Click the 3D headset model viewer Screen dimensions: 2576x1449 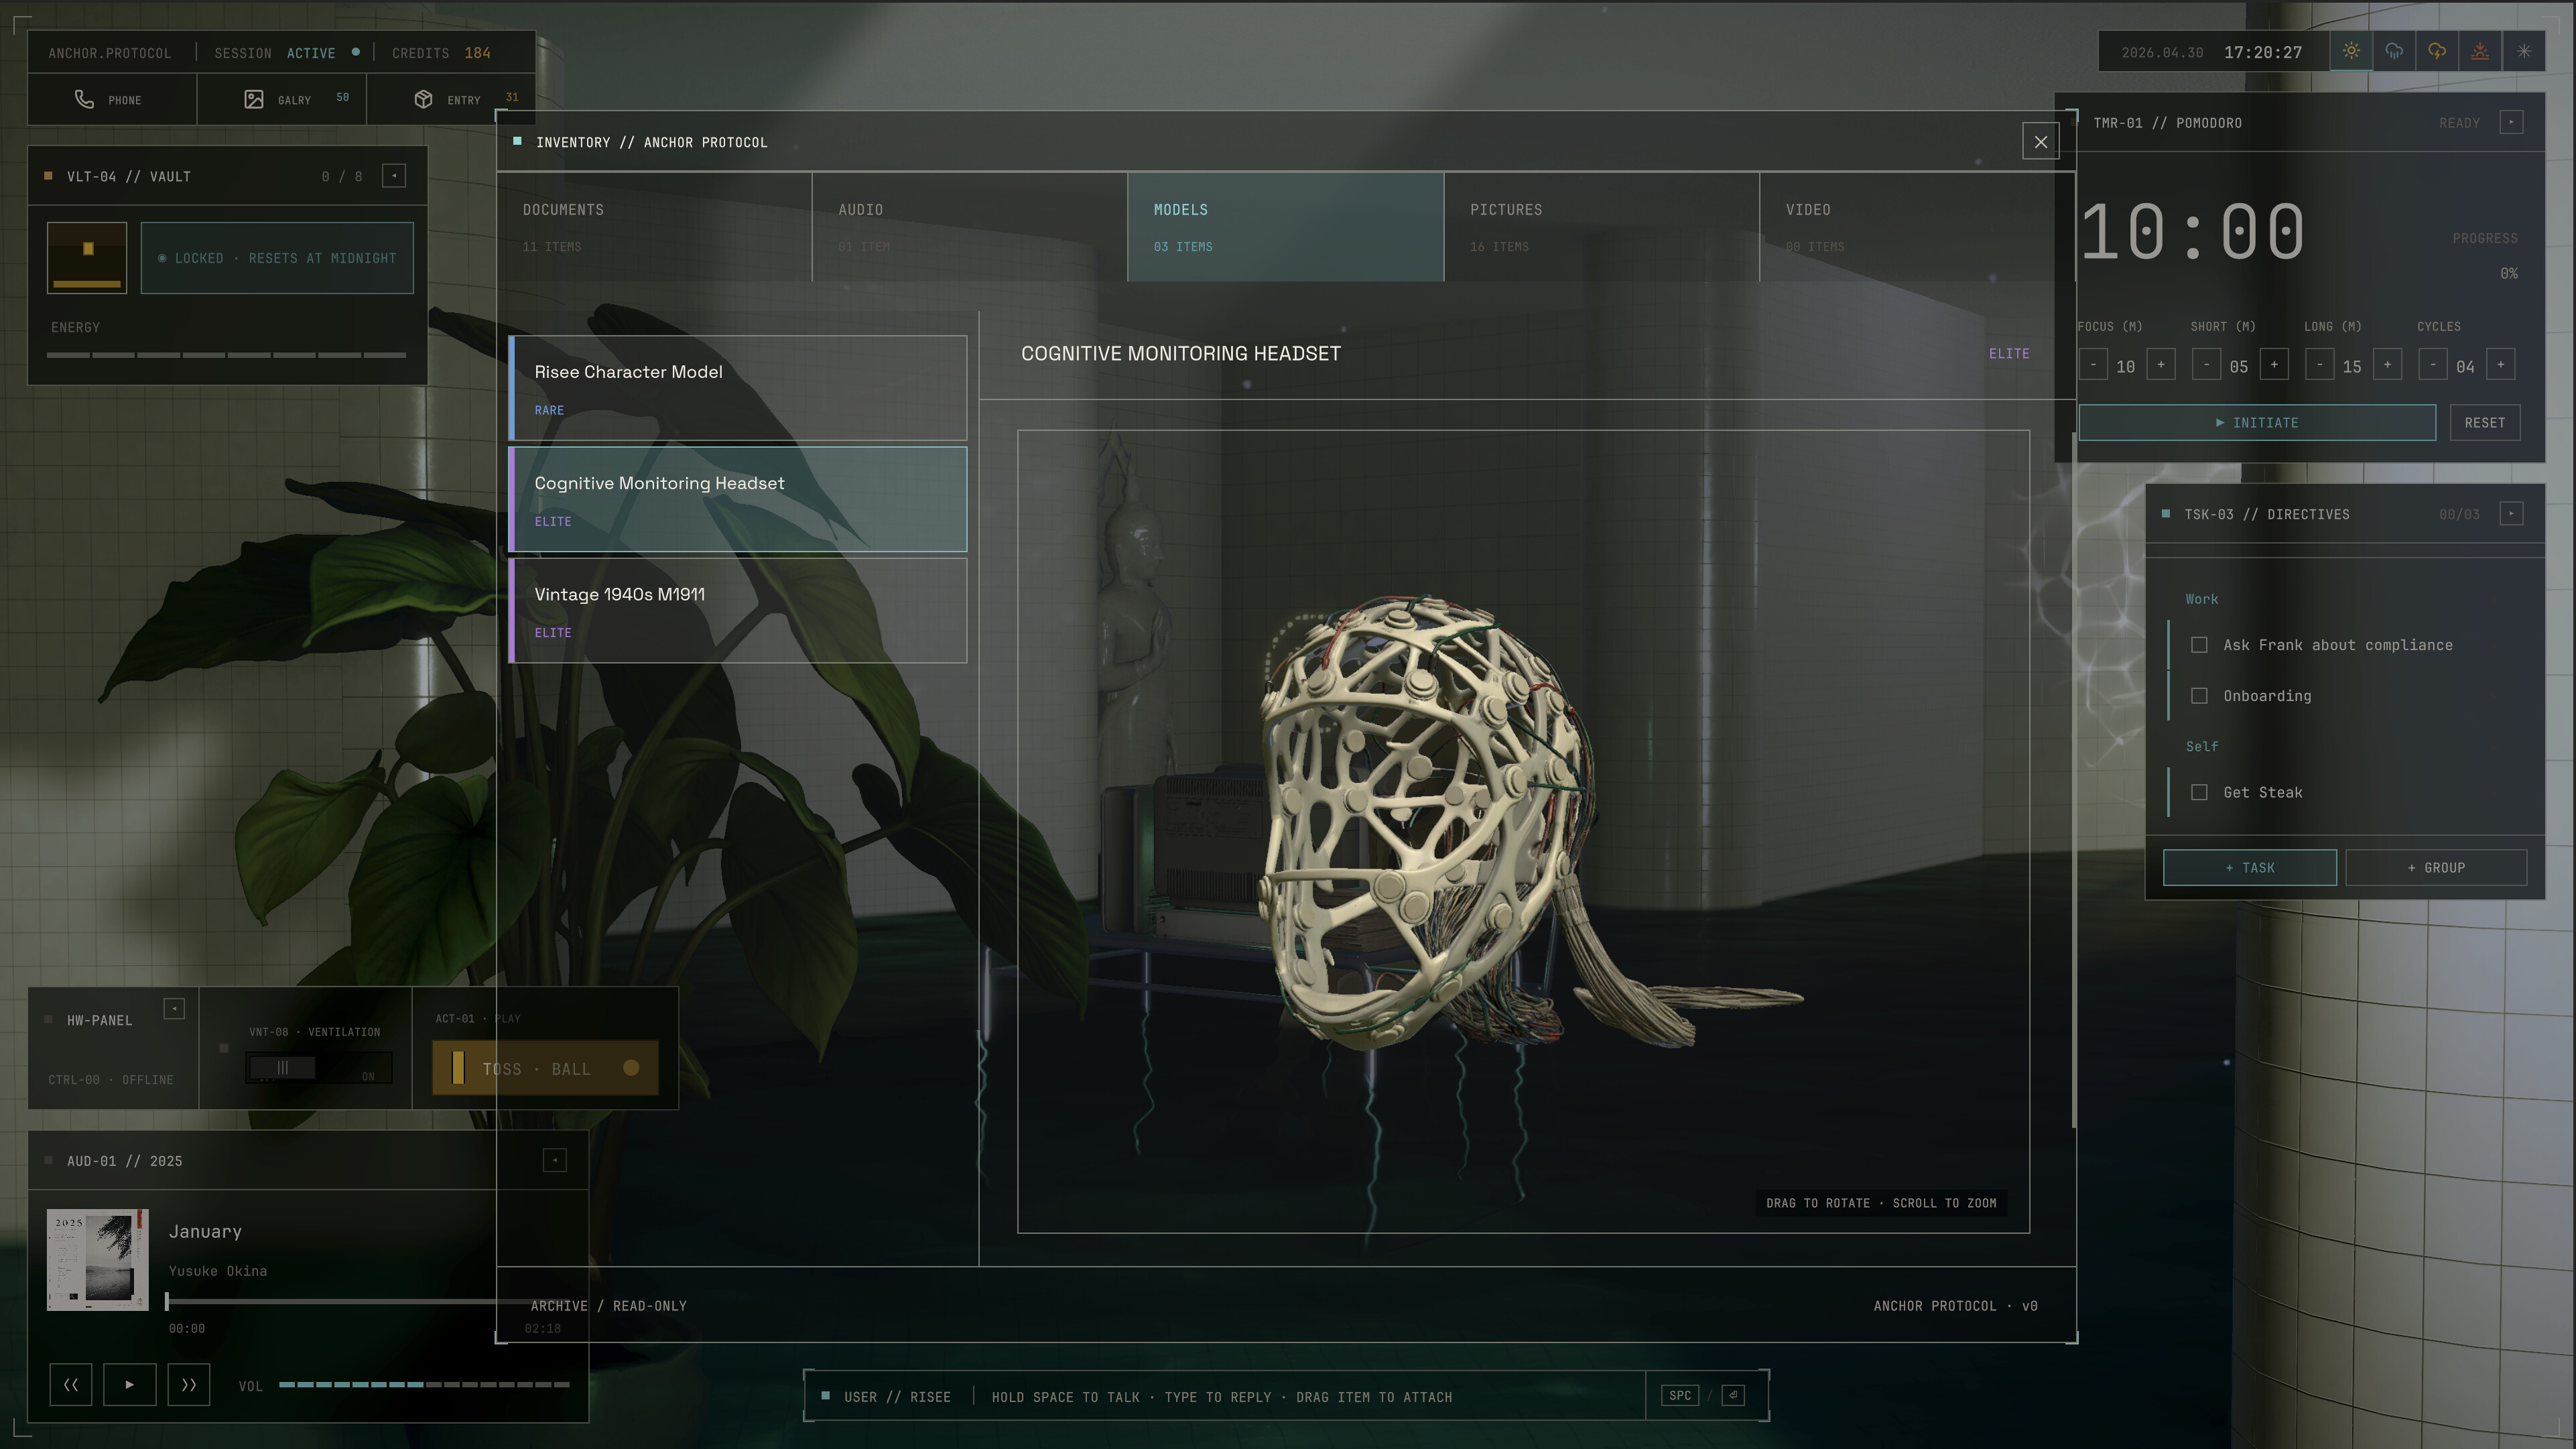(x=1523, y=831)
